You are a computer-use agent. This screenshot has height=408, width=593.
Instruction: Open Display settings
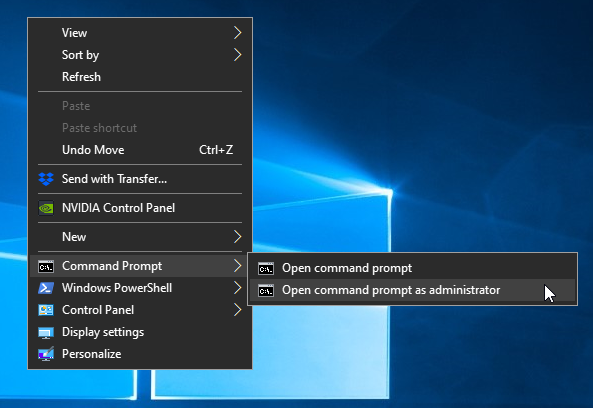pos(140,332)
